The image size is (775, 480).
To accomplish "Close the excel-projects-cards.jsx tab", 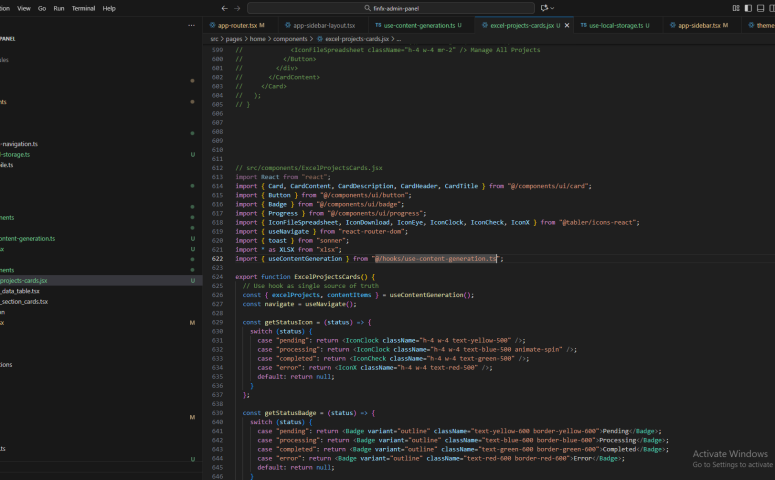I will click(x=568, y=25).
